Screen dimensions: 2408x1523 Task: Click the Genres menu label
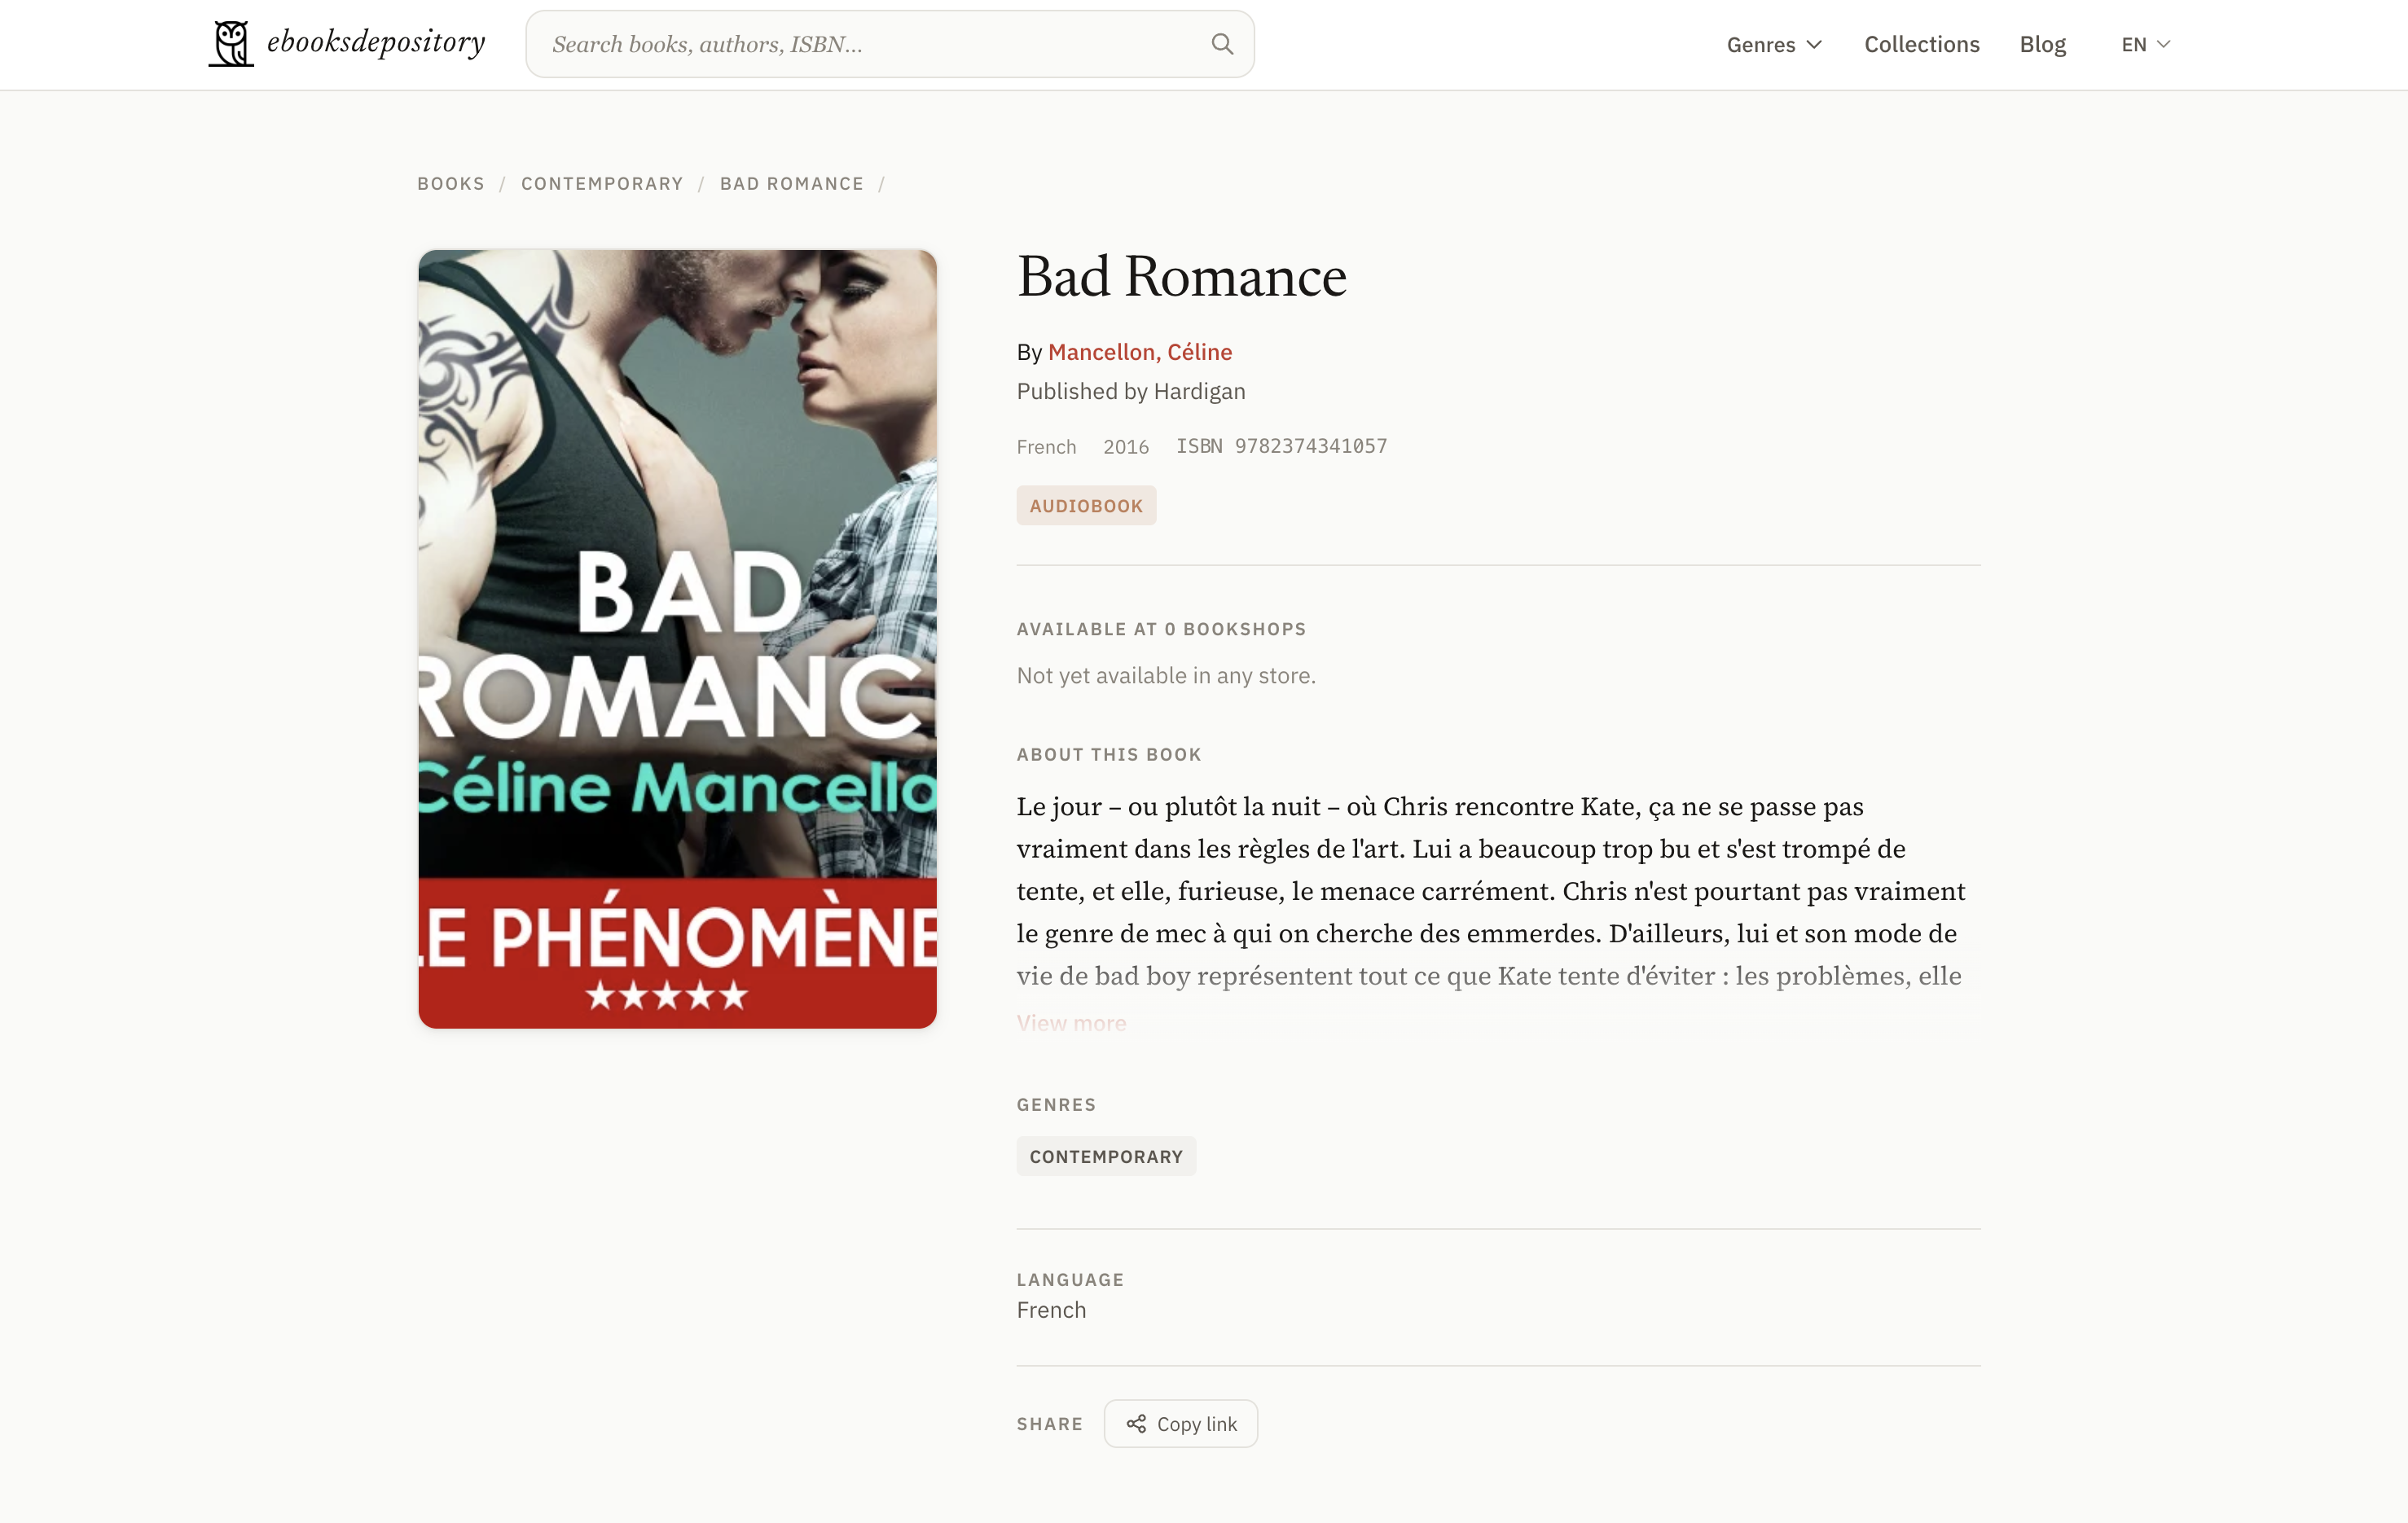point(1760,44)
